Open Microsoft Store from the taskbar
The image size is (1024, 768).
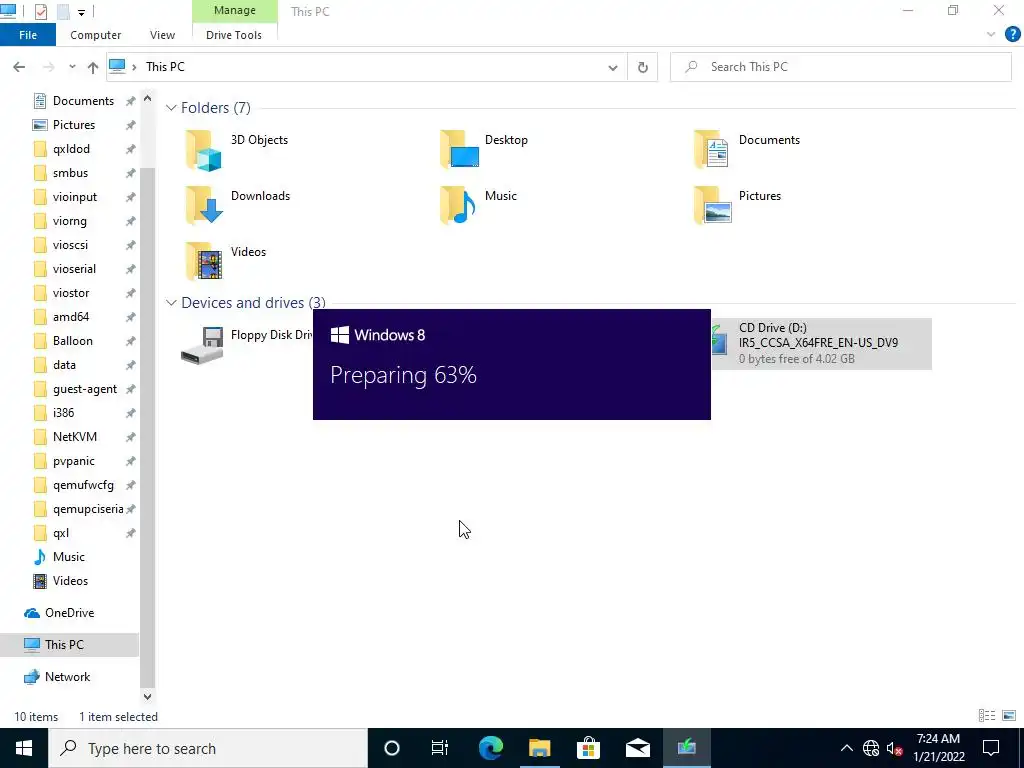(588, 748)
